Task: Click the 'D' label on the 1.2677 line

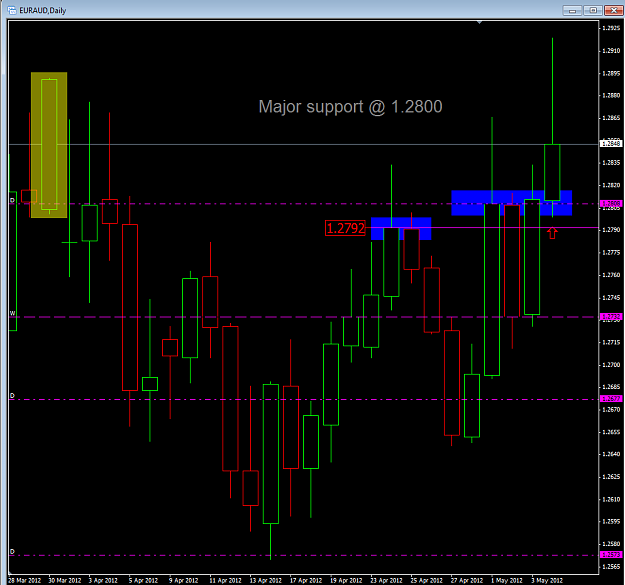Action: tap(12, 396)
